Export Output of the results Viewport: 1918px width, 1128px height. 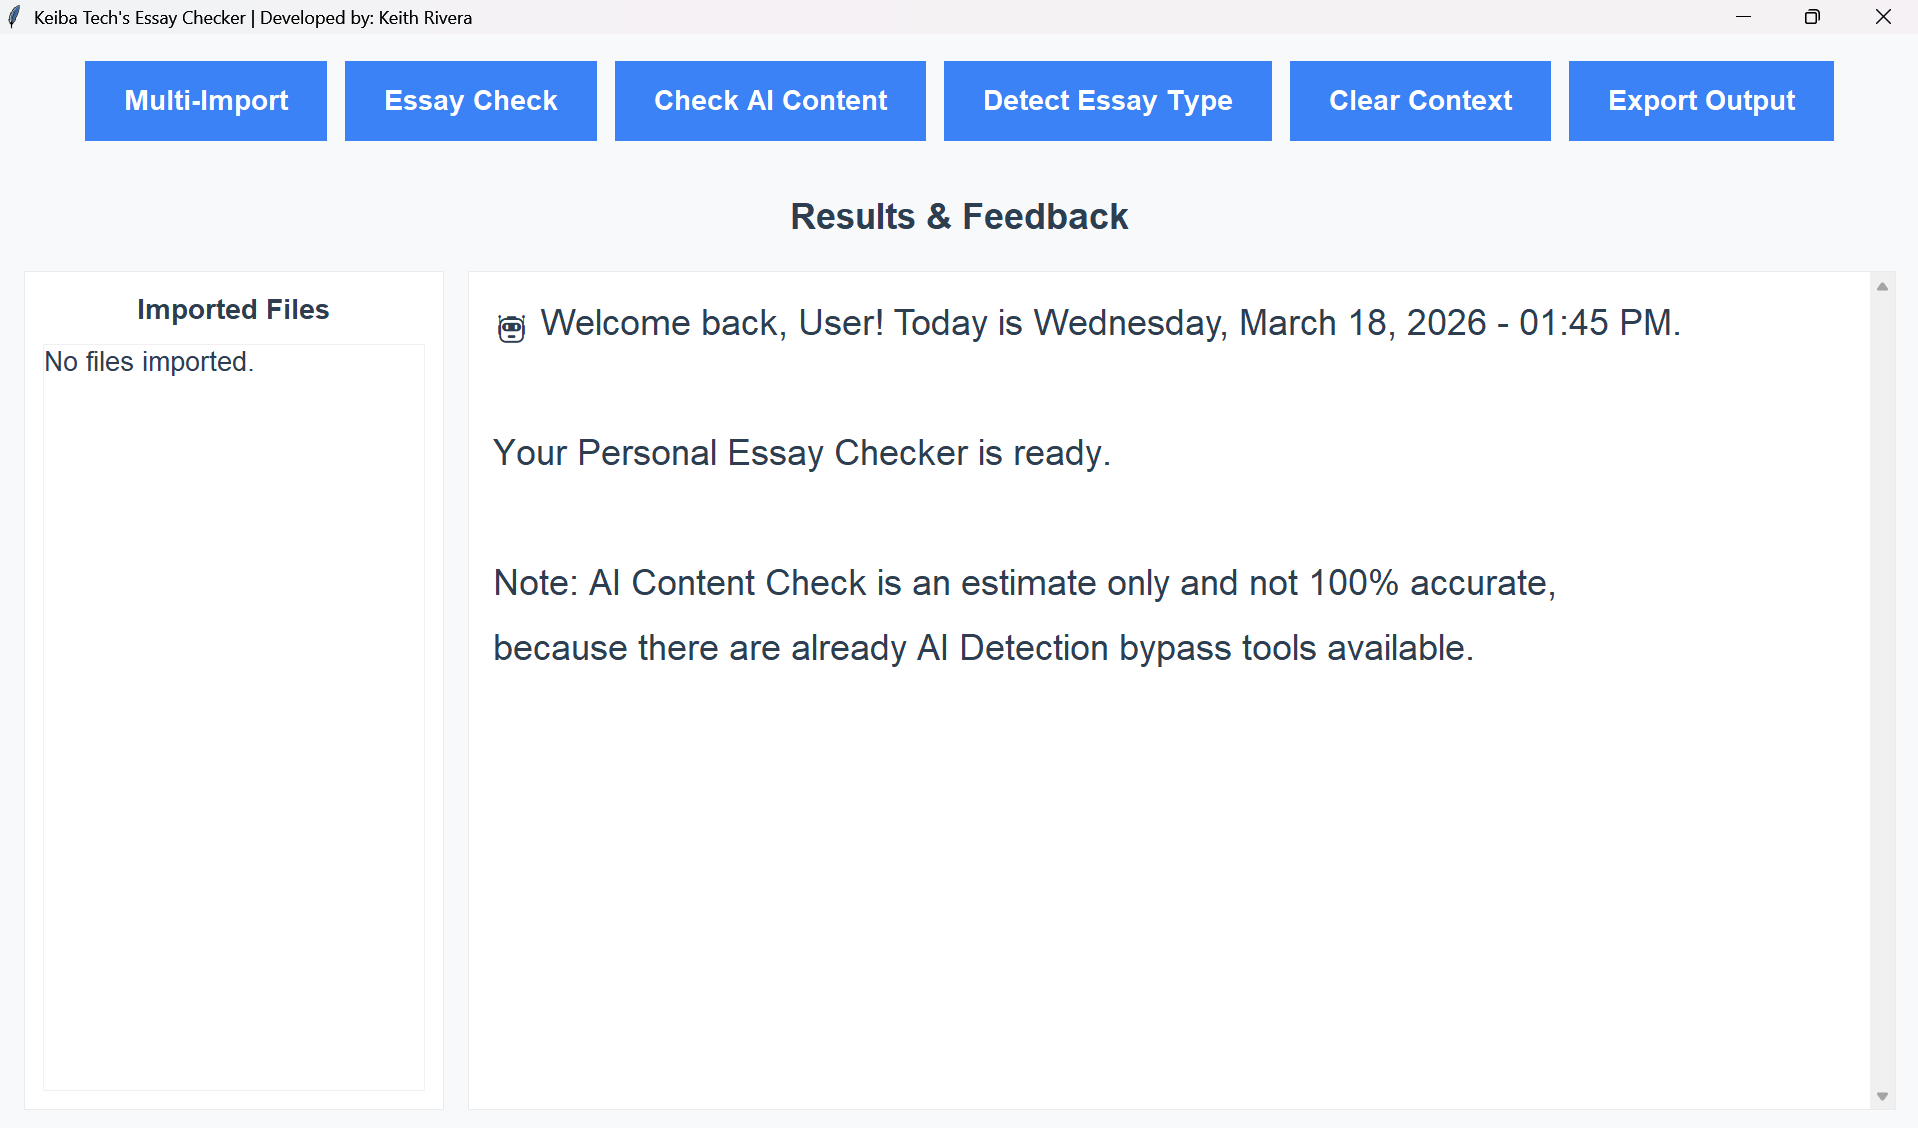(x=1701, y=100)
